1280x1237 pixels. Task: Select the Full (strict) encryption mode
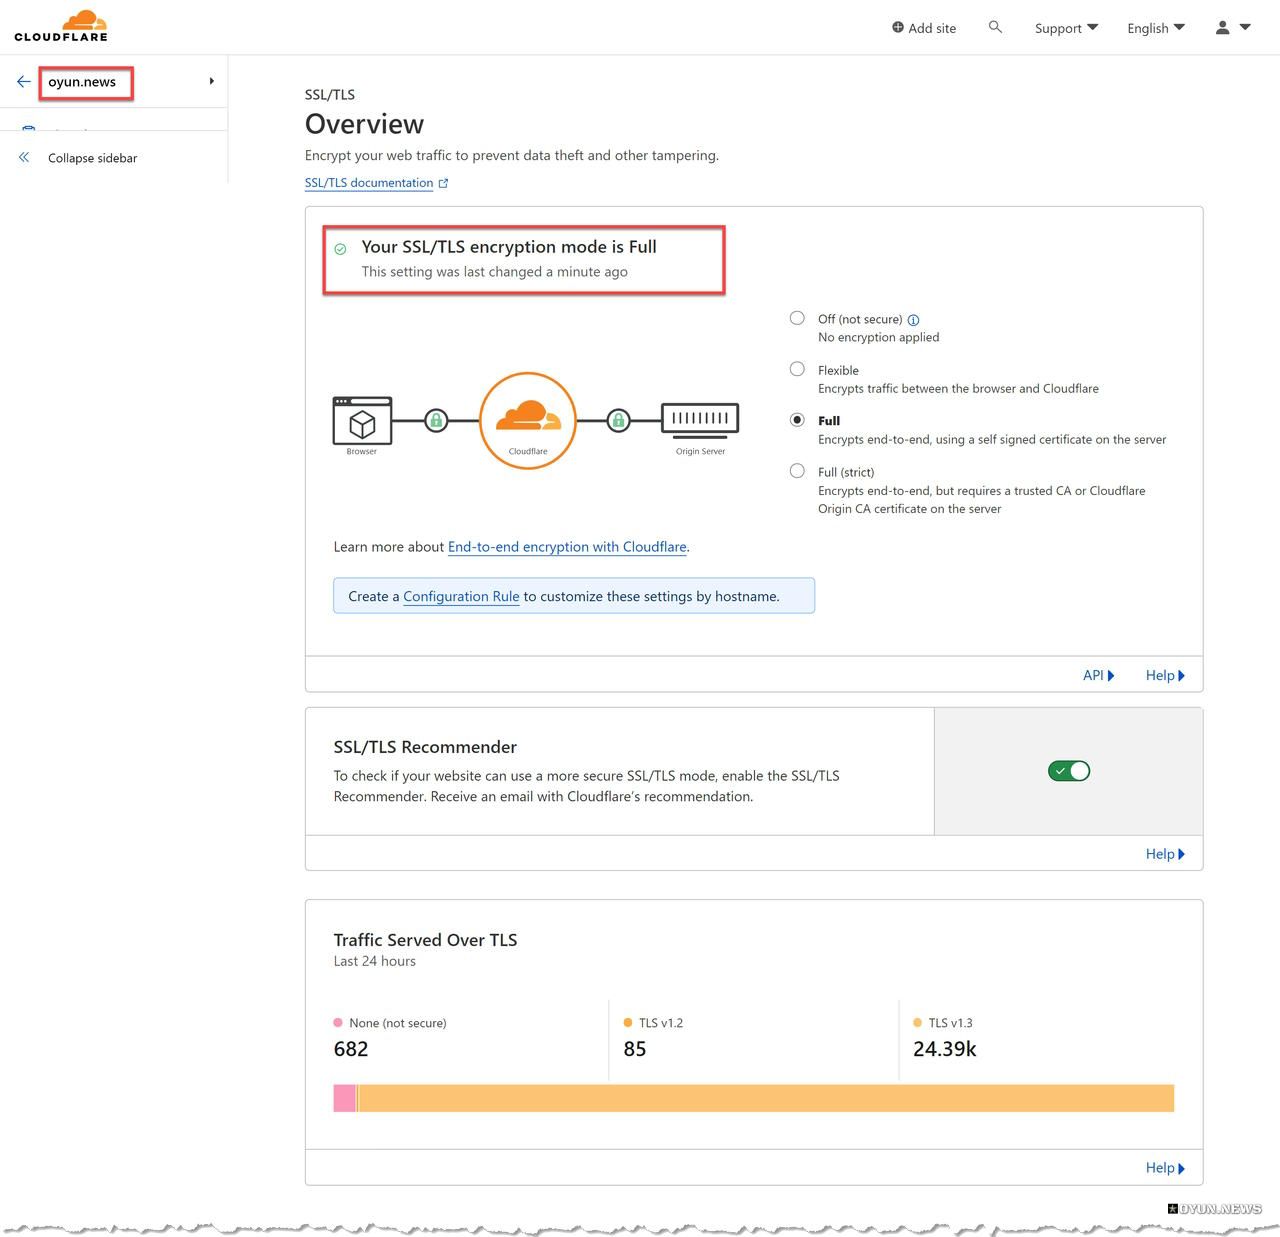pyautogui.click(x=797, y=471)
